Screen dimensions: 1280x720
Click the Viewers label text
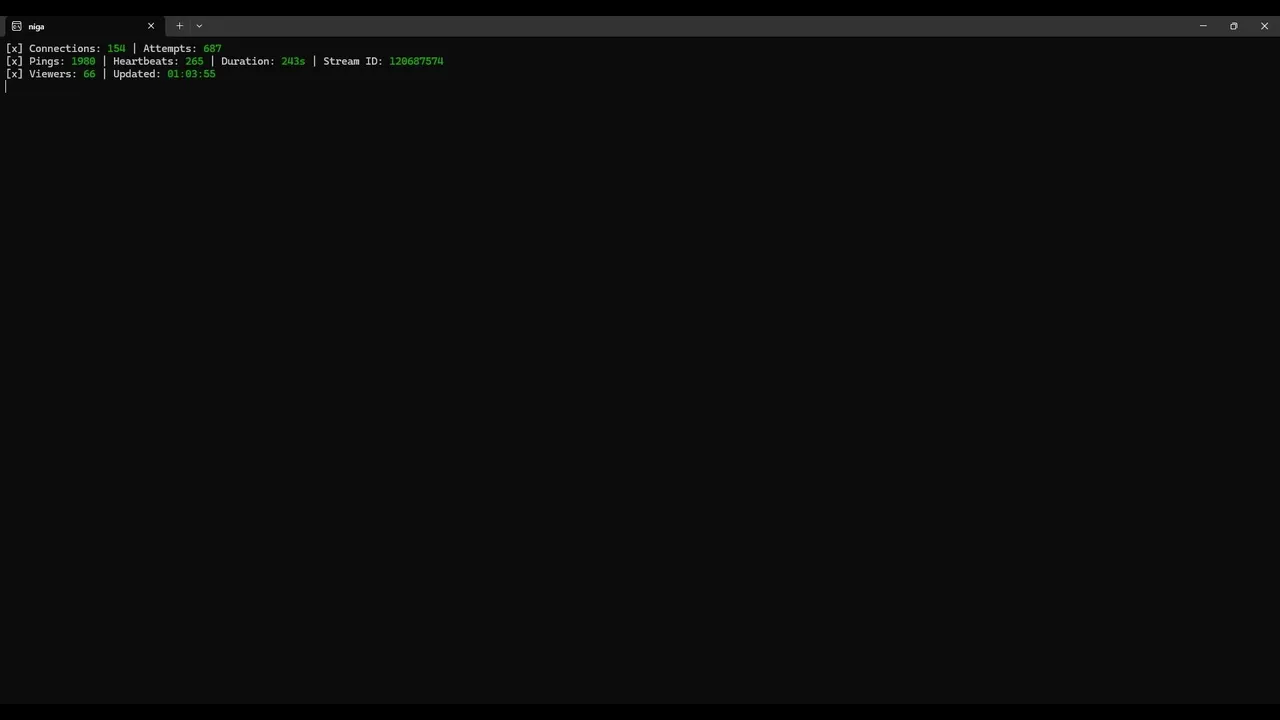(53, 74)
